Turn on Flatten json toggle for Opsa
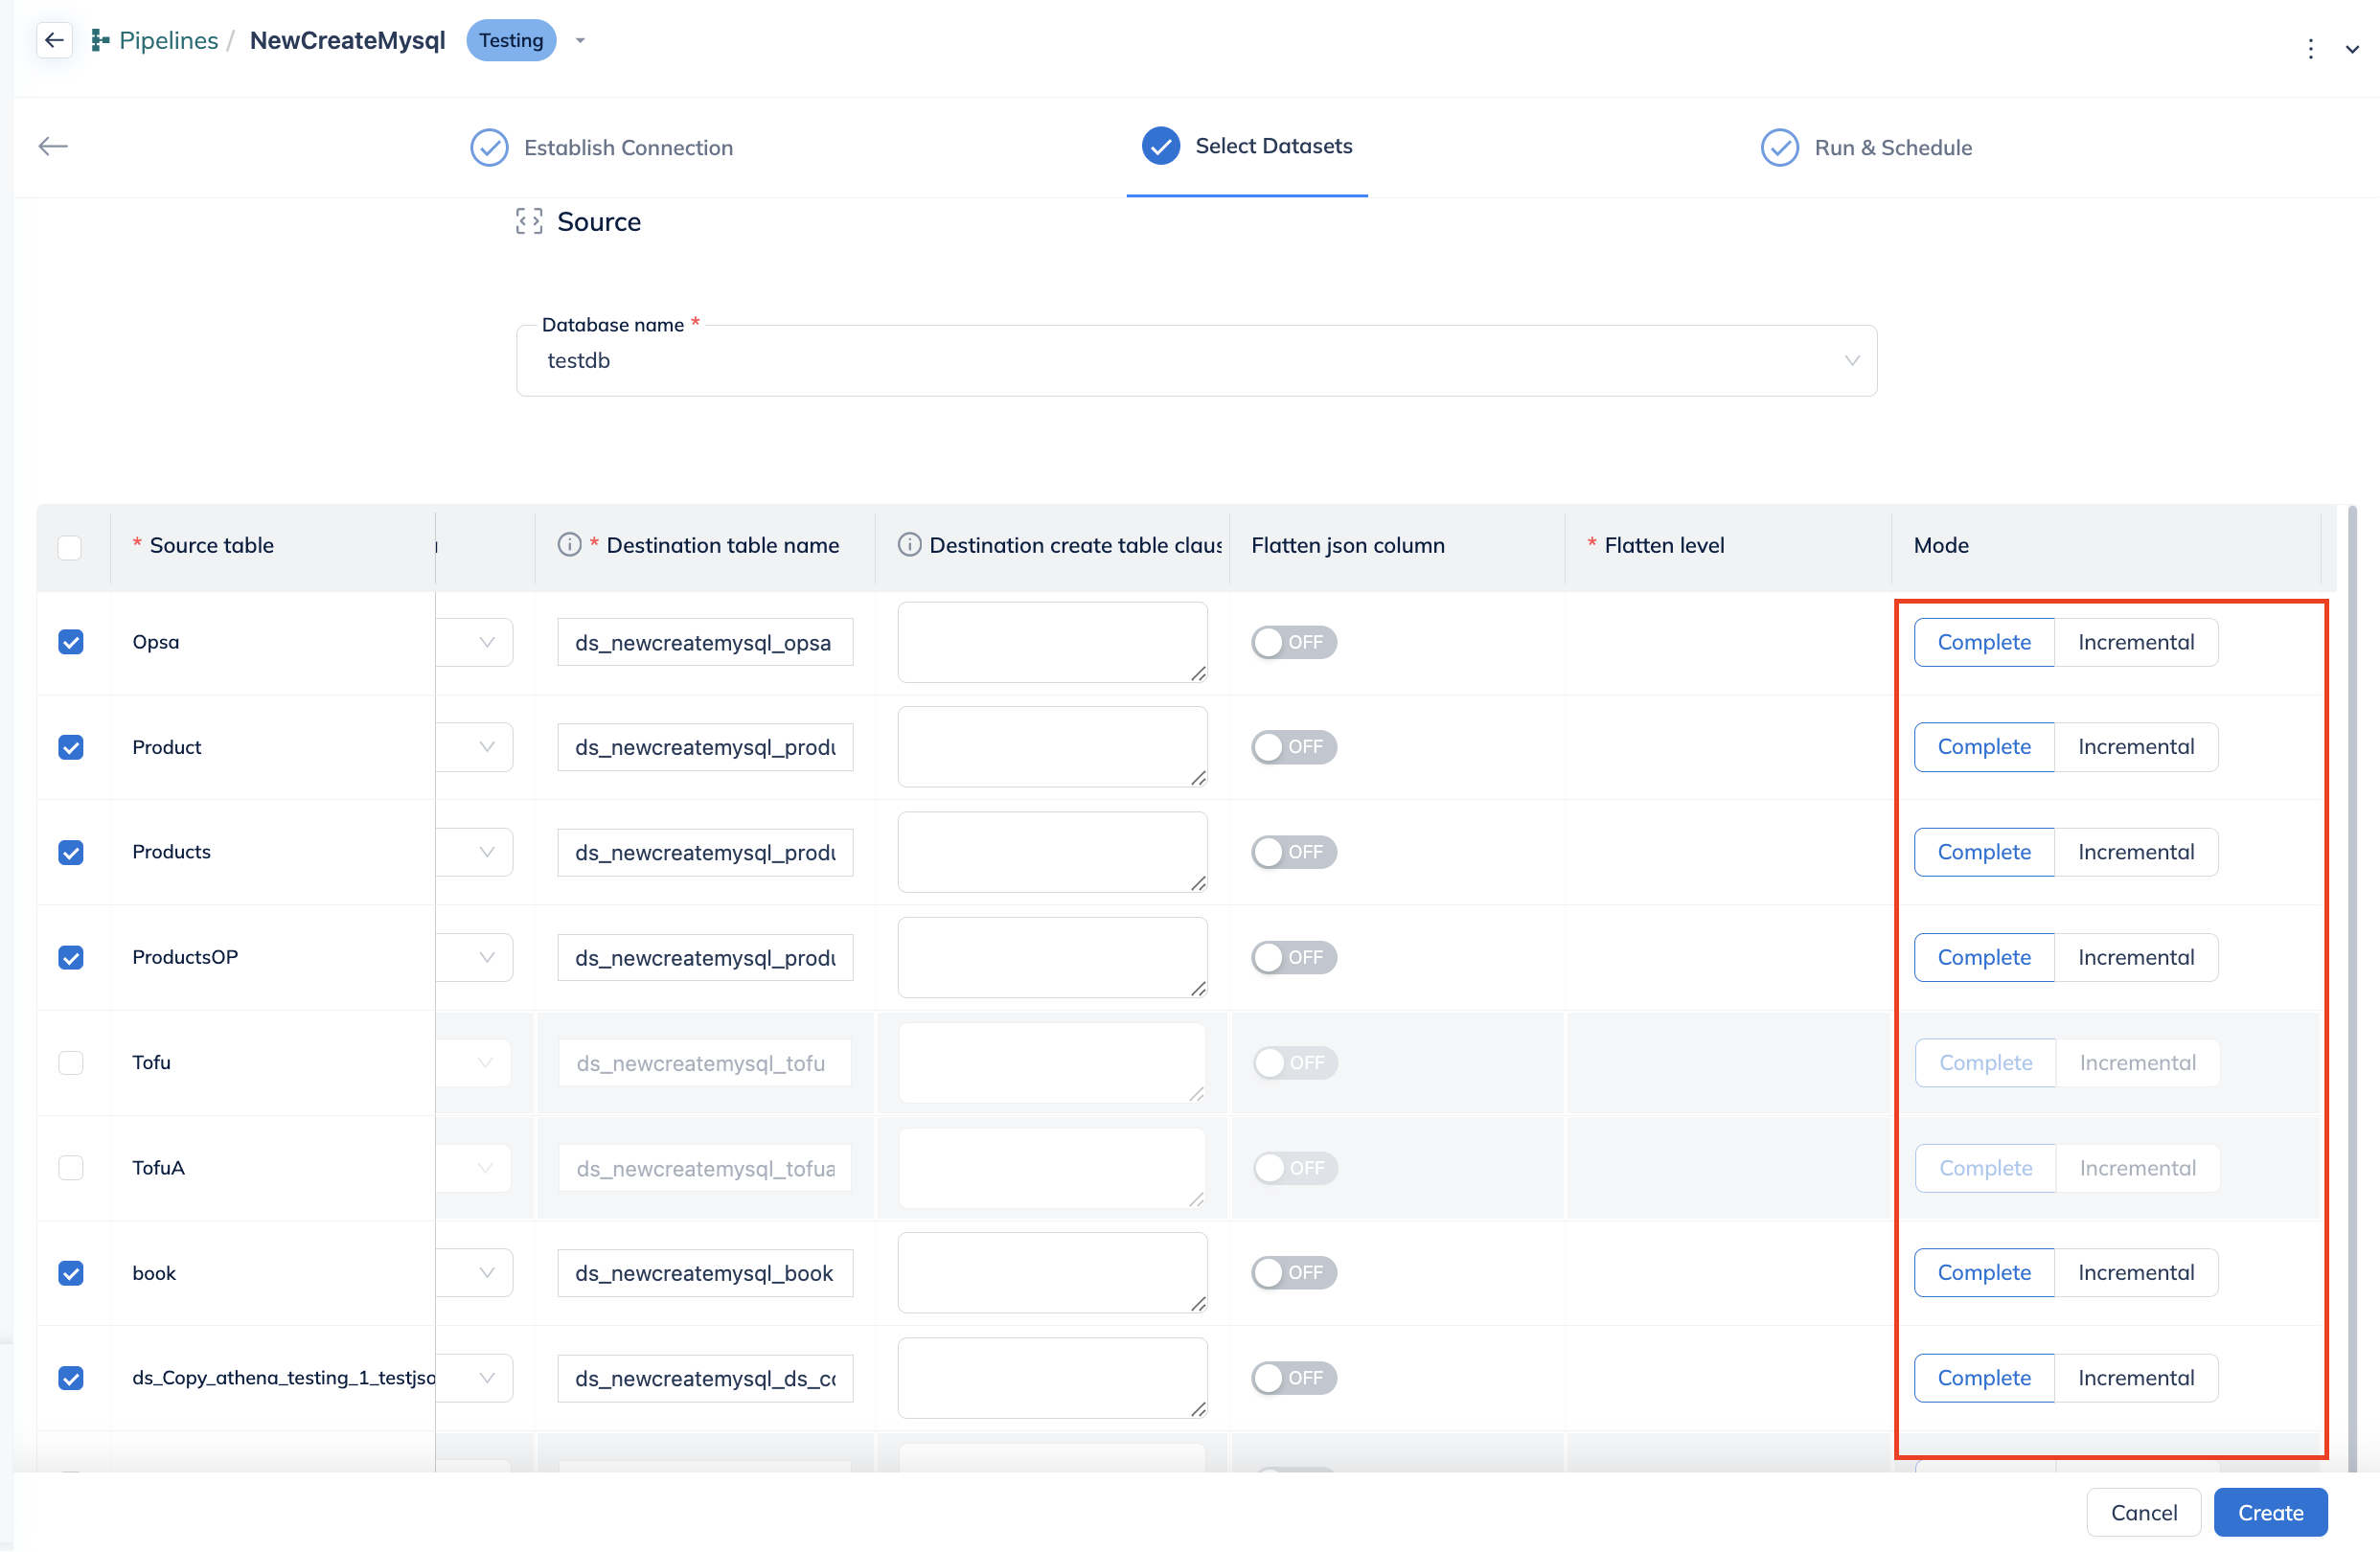 pos(1293,642)
